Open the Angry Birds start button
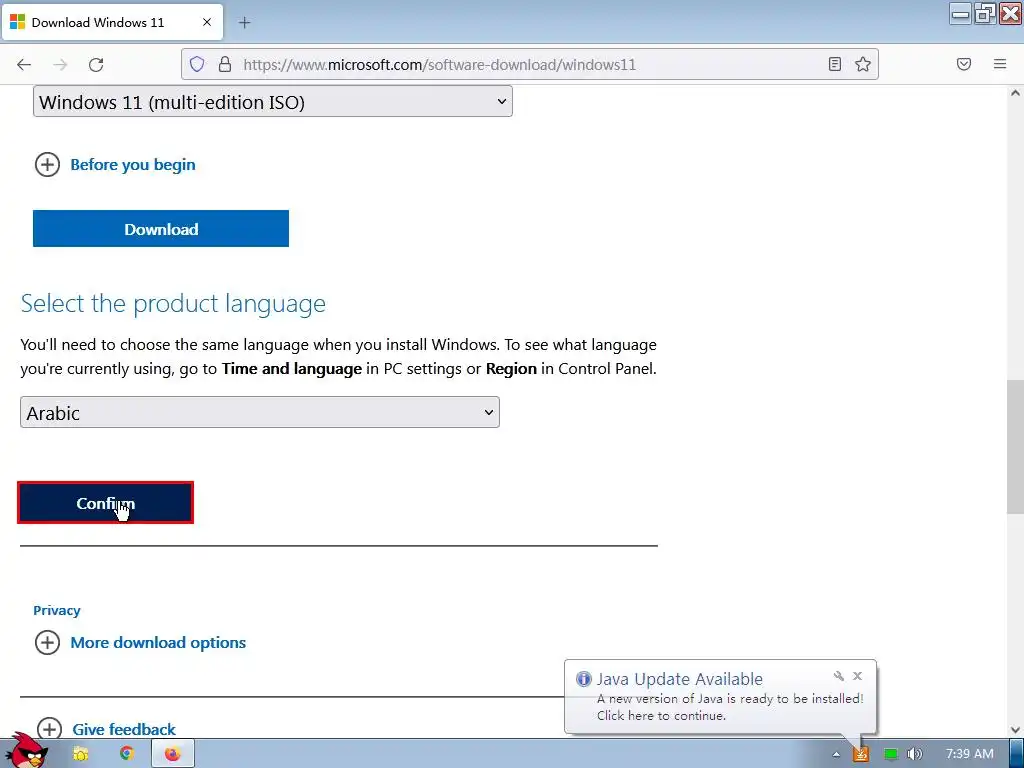 [x=26, y=751]
